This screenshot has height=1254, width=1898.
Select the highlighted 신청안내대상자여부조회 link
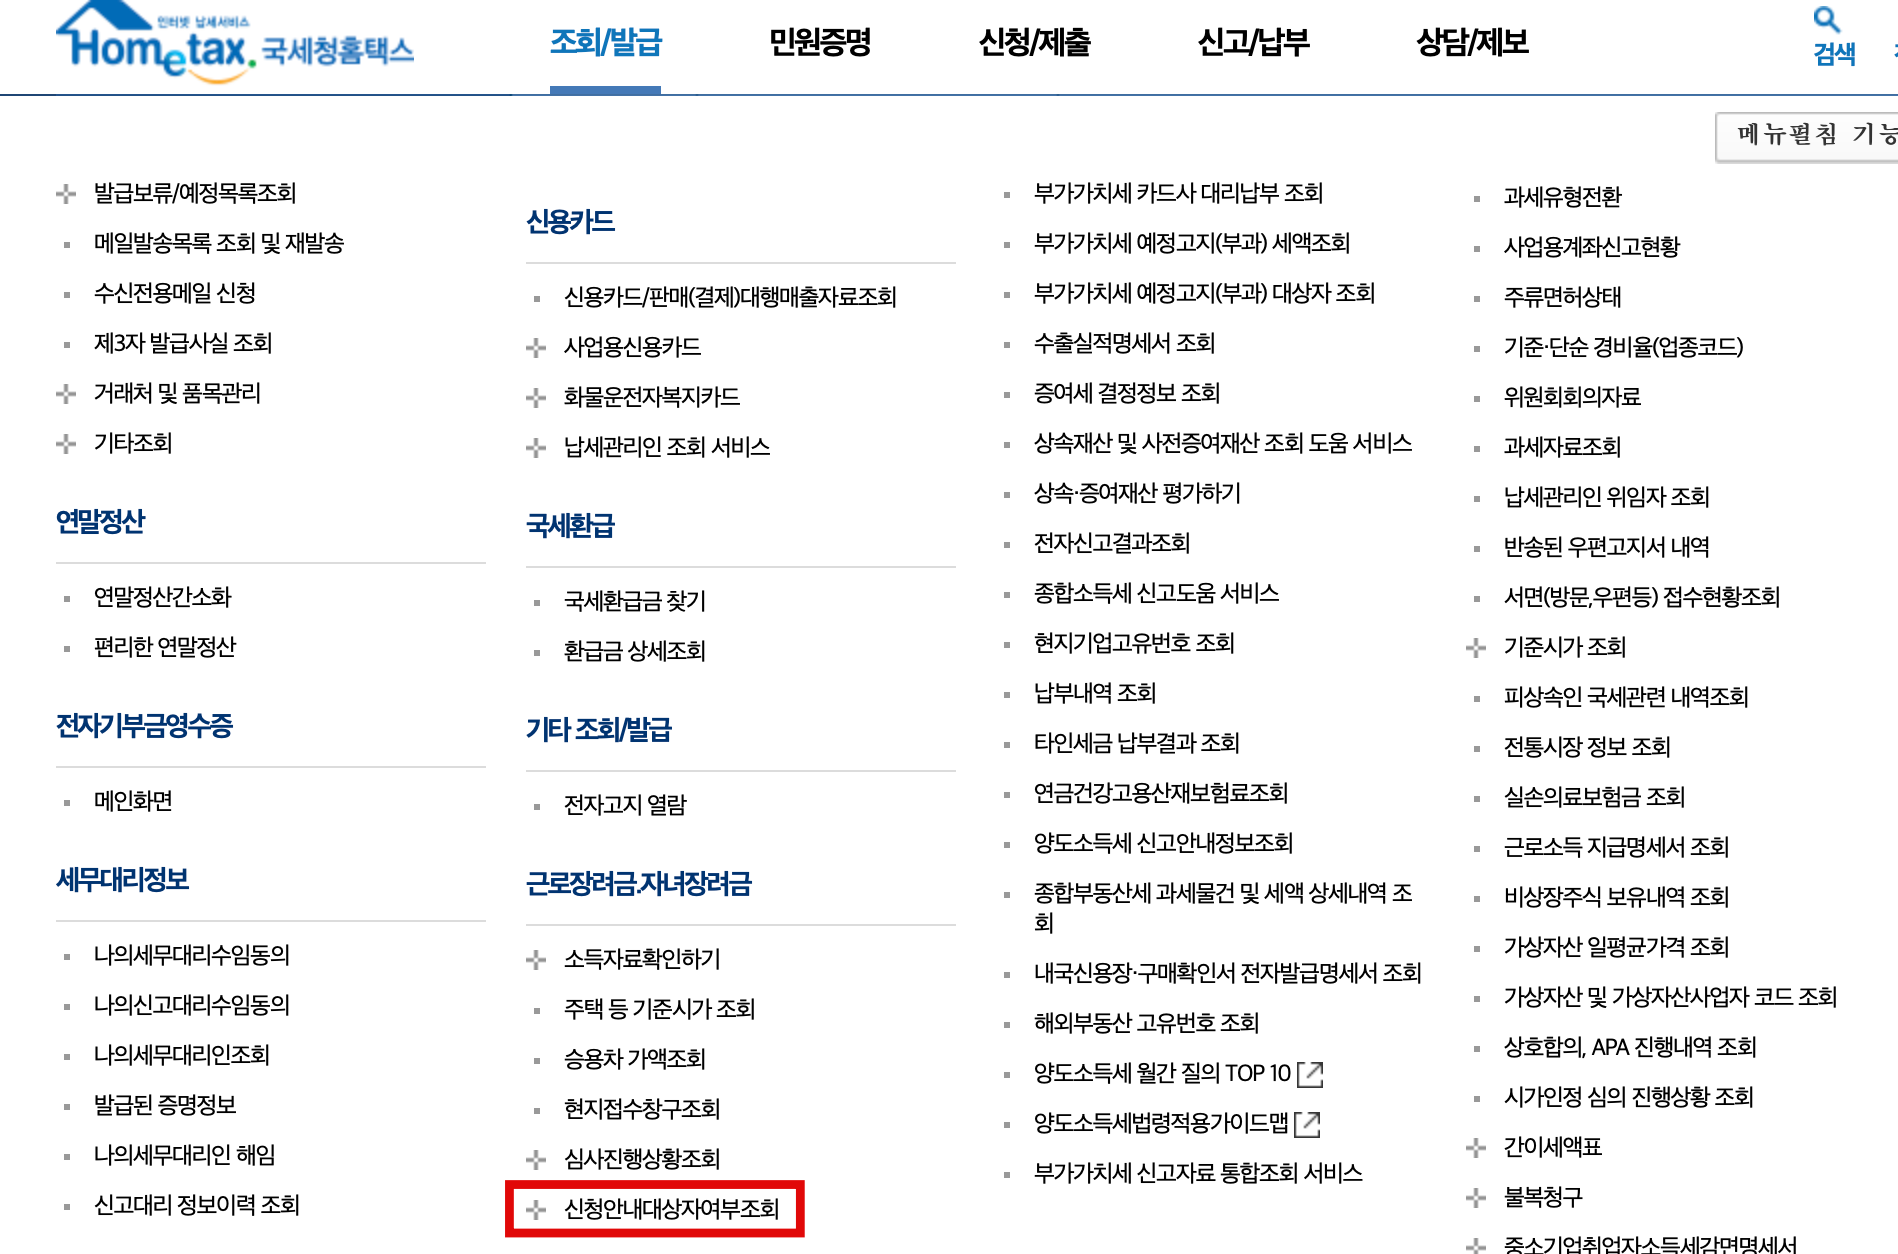pos(668,1208)
